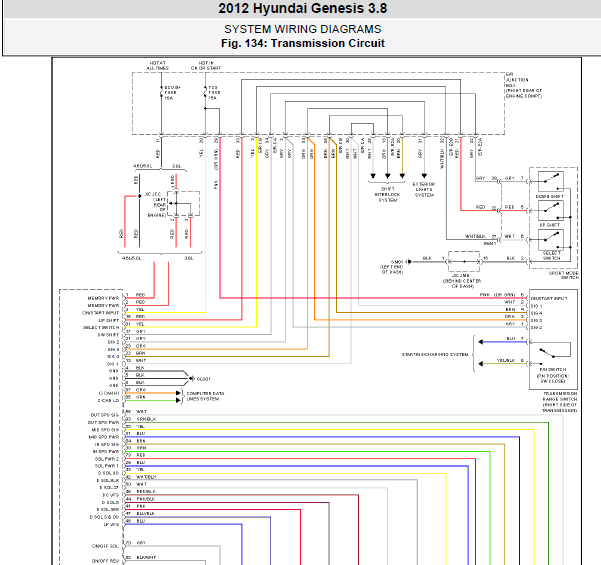Click the 'SYSTEM WIRING DIAGRAMS' subtitle

[302, 29]
